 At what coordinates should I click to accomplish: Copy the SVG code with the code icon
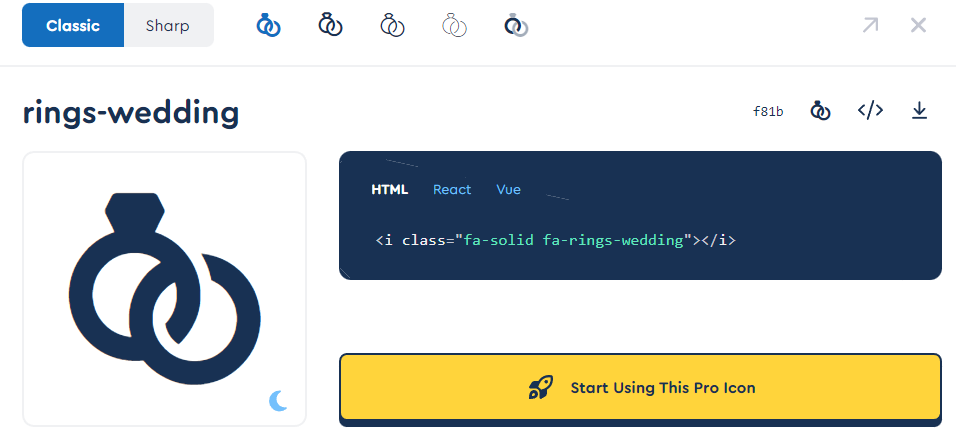pyautogui.click(x=870, y=110)
